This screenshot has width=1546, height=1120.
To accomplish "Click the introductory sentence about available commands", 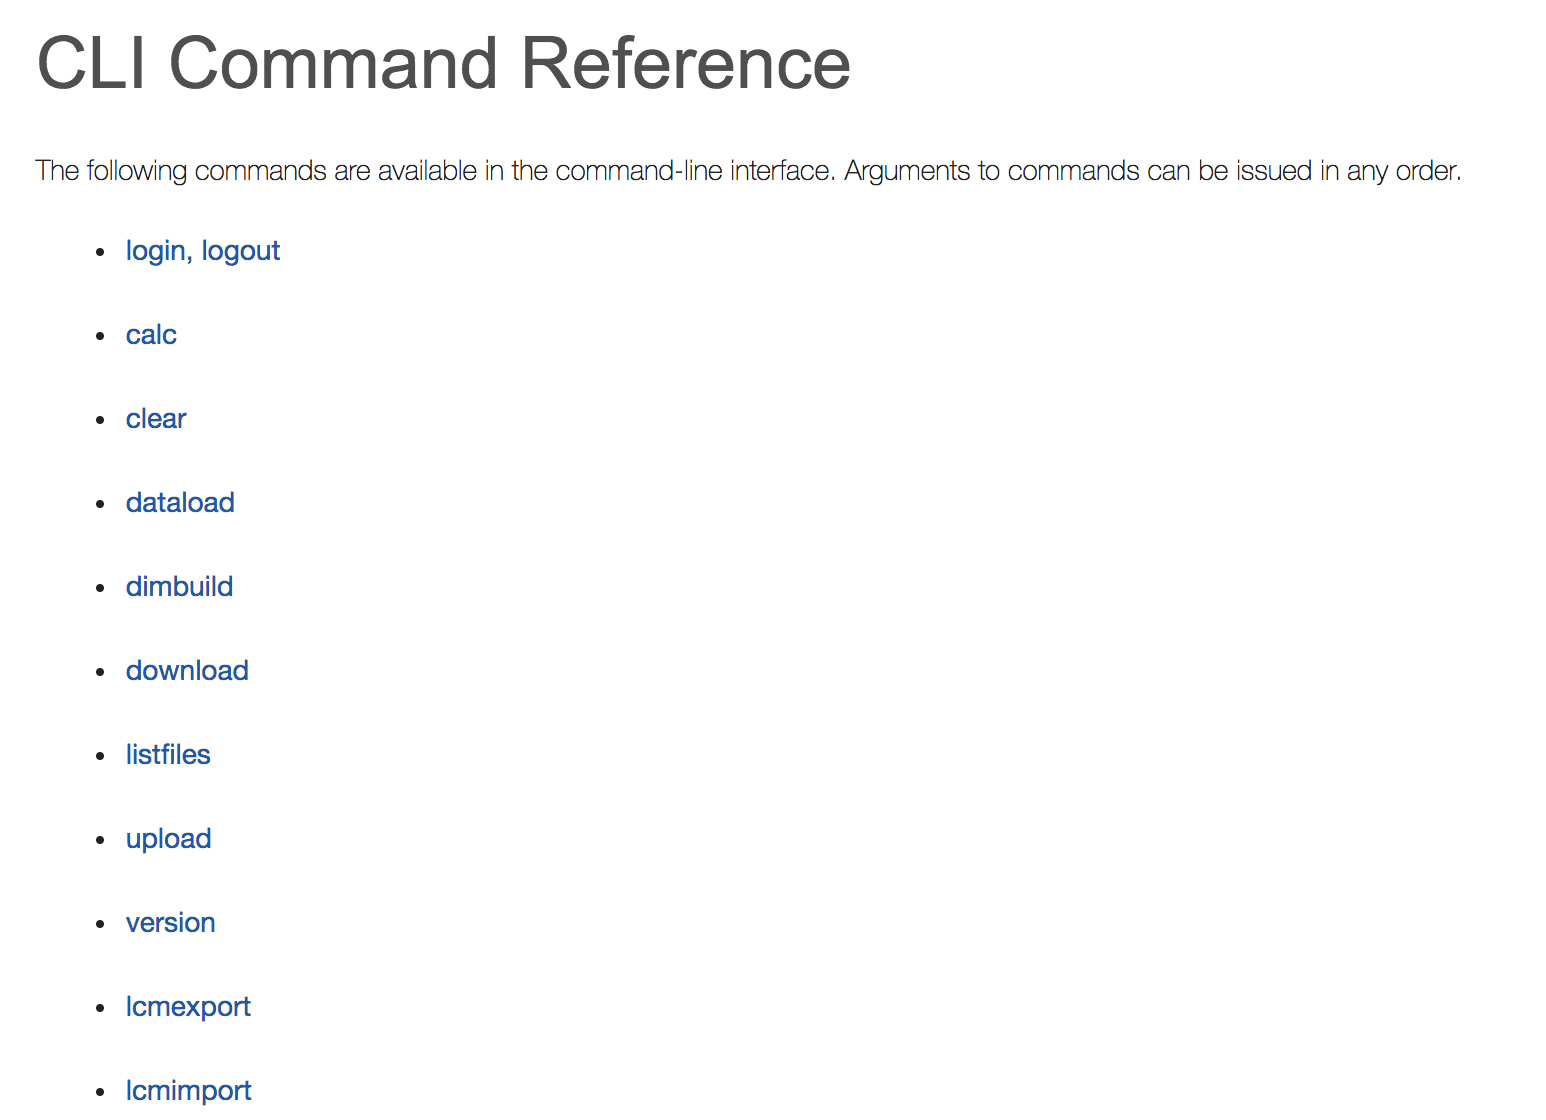I will 749,171.
